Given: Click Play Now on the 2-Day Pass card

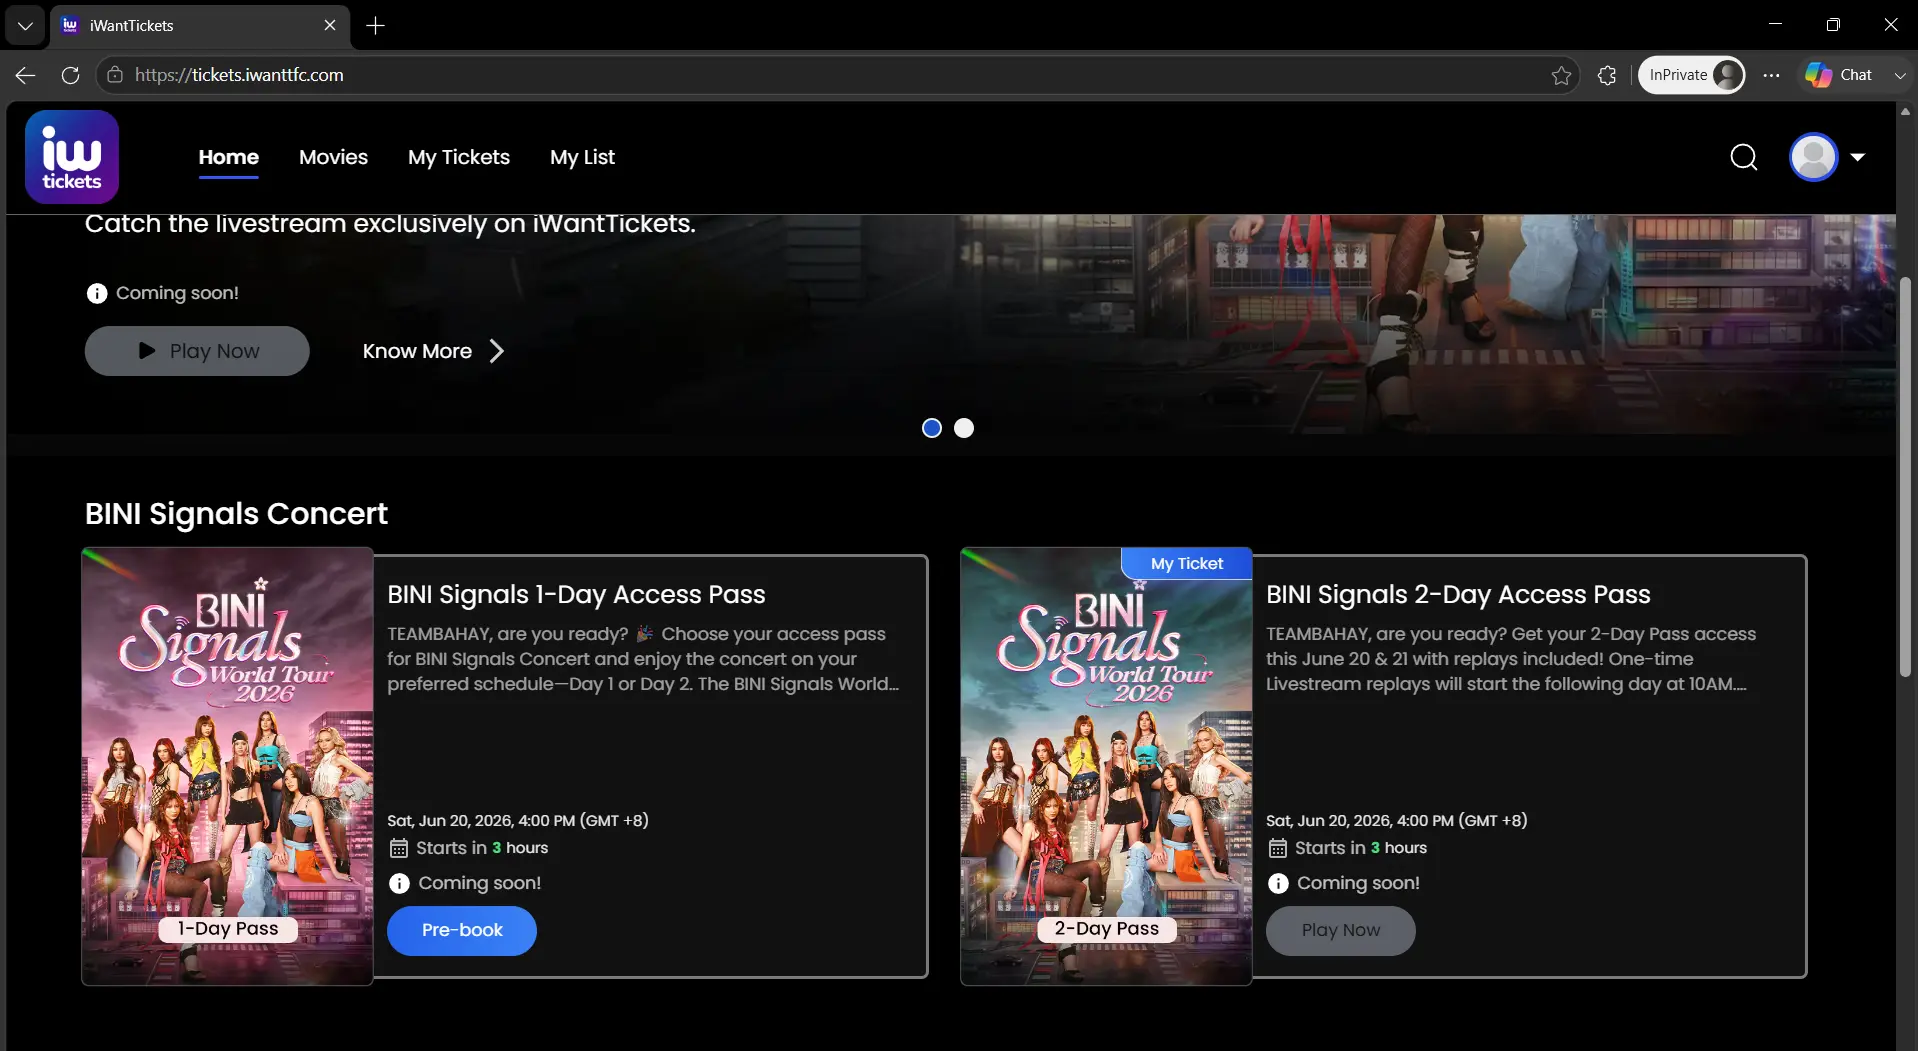Looking at the screenshot, I should [x=1340, y=930].
